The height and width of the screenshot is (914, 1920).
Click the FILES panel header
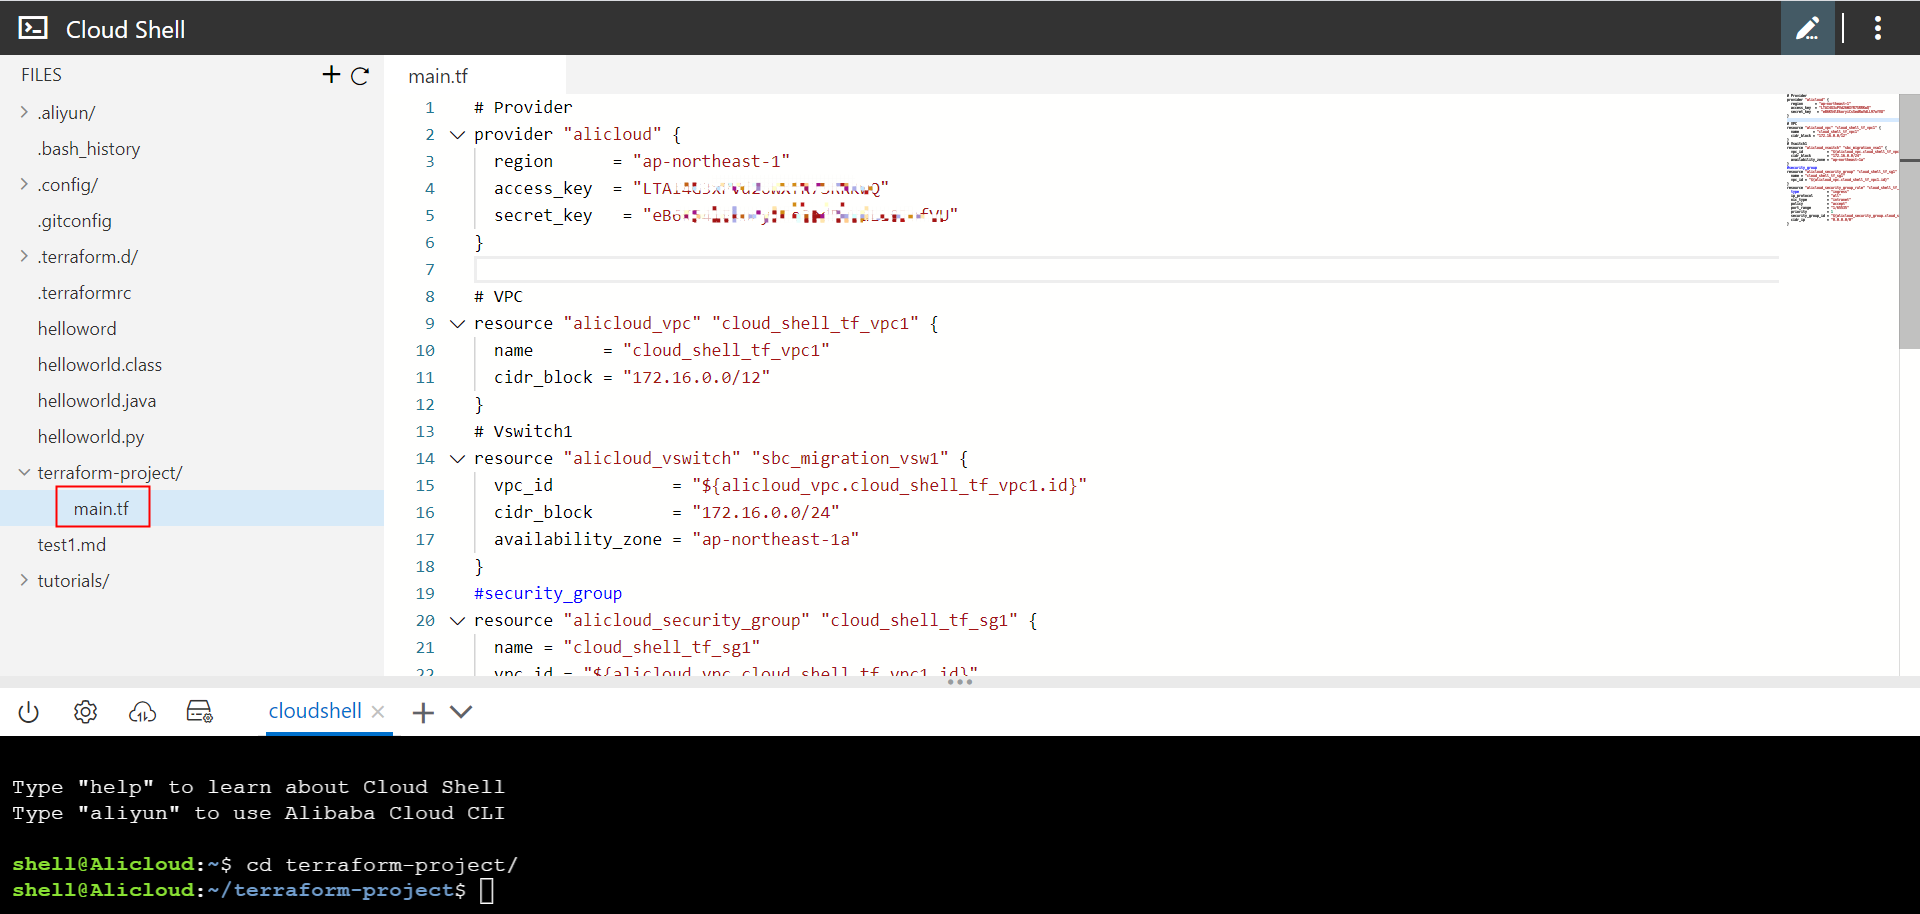(42, 75)
